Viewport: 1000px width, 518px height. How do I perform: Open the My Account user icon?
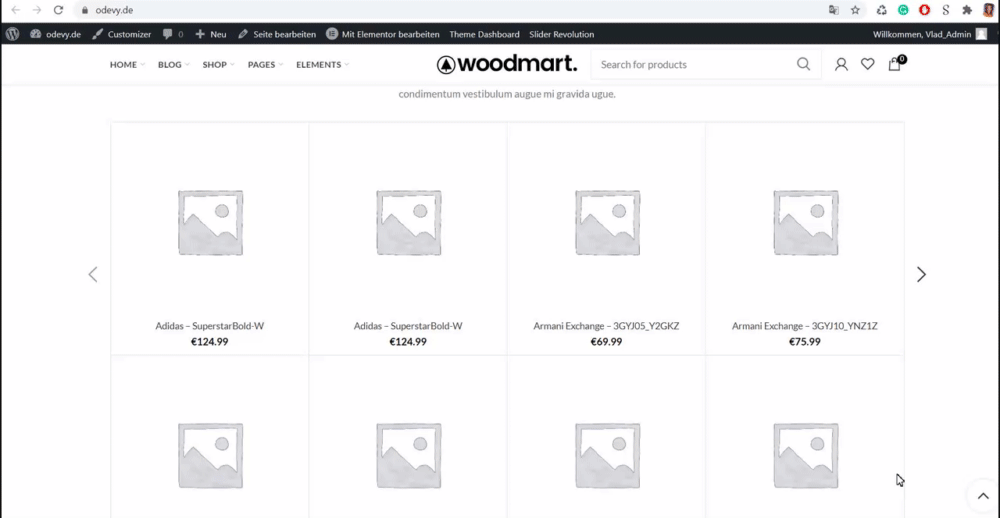(x=841, y=64)
